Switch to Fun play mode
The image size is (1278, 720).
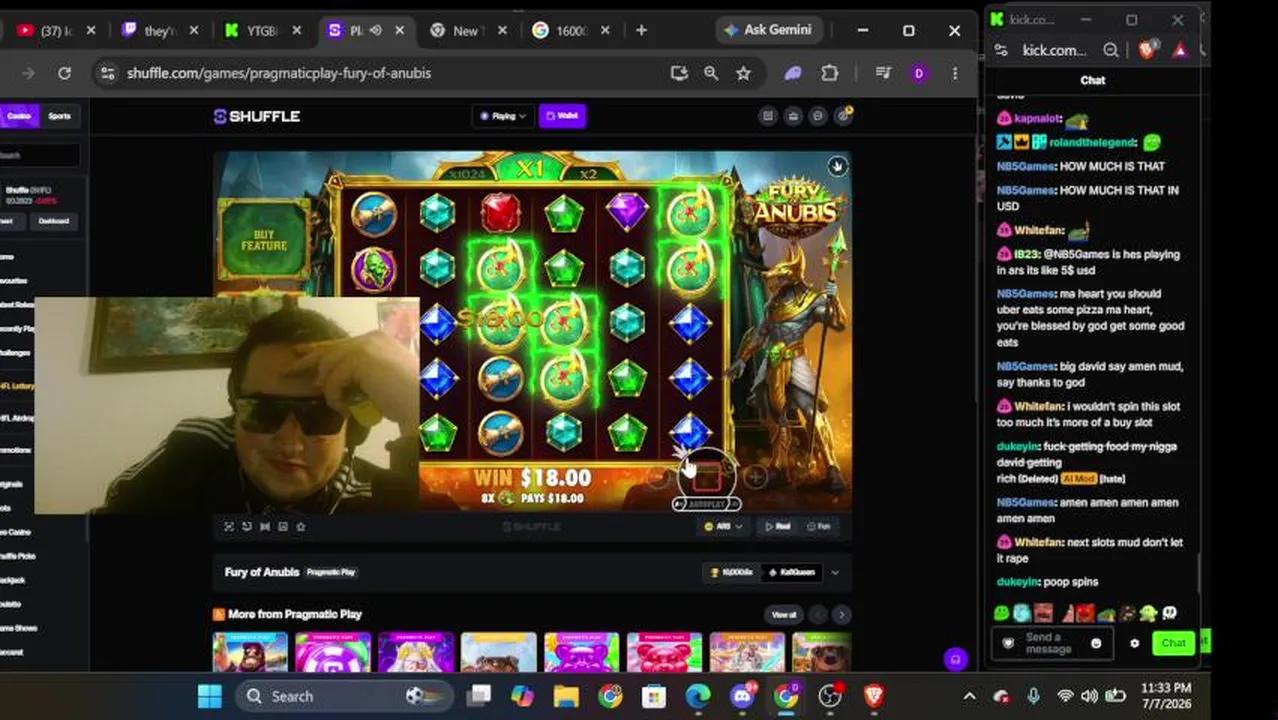coord(818,526)
